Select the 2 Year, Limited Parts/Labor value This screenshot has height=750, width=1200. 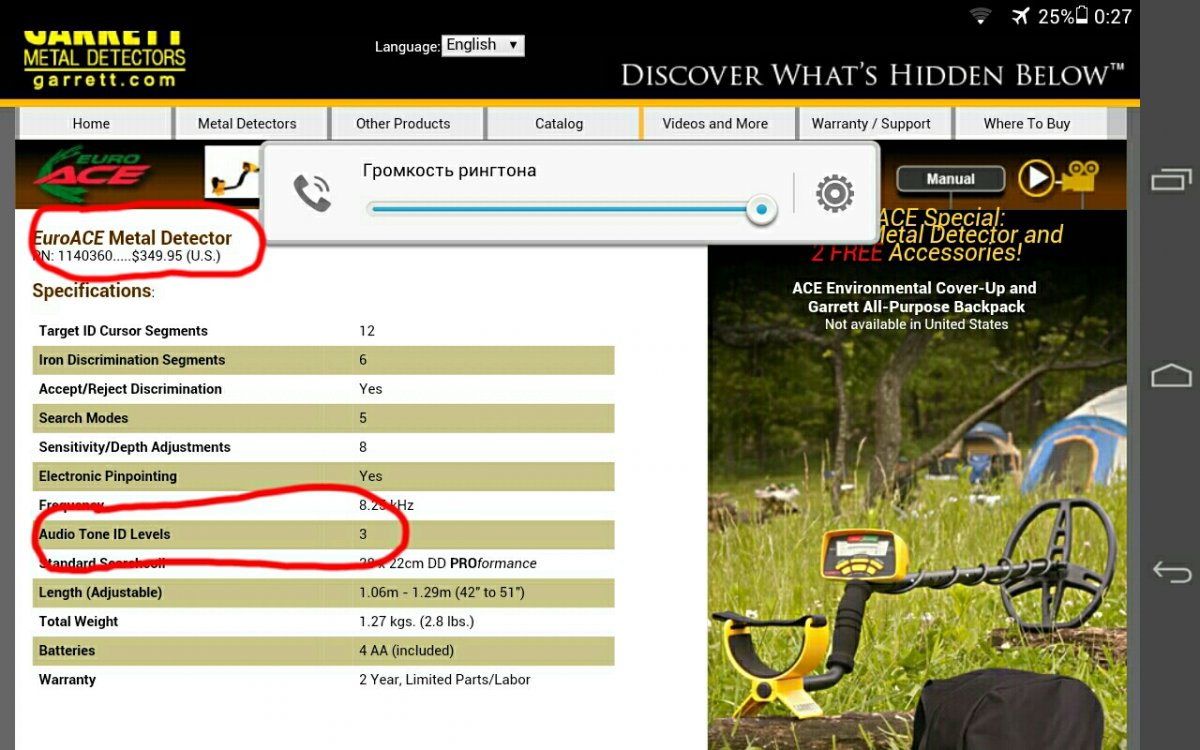(x=445, y=679)
